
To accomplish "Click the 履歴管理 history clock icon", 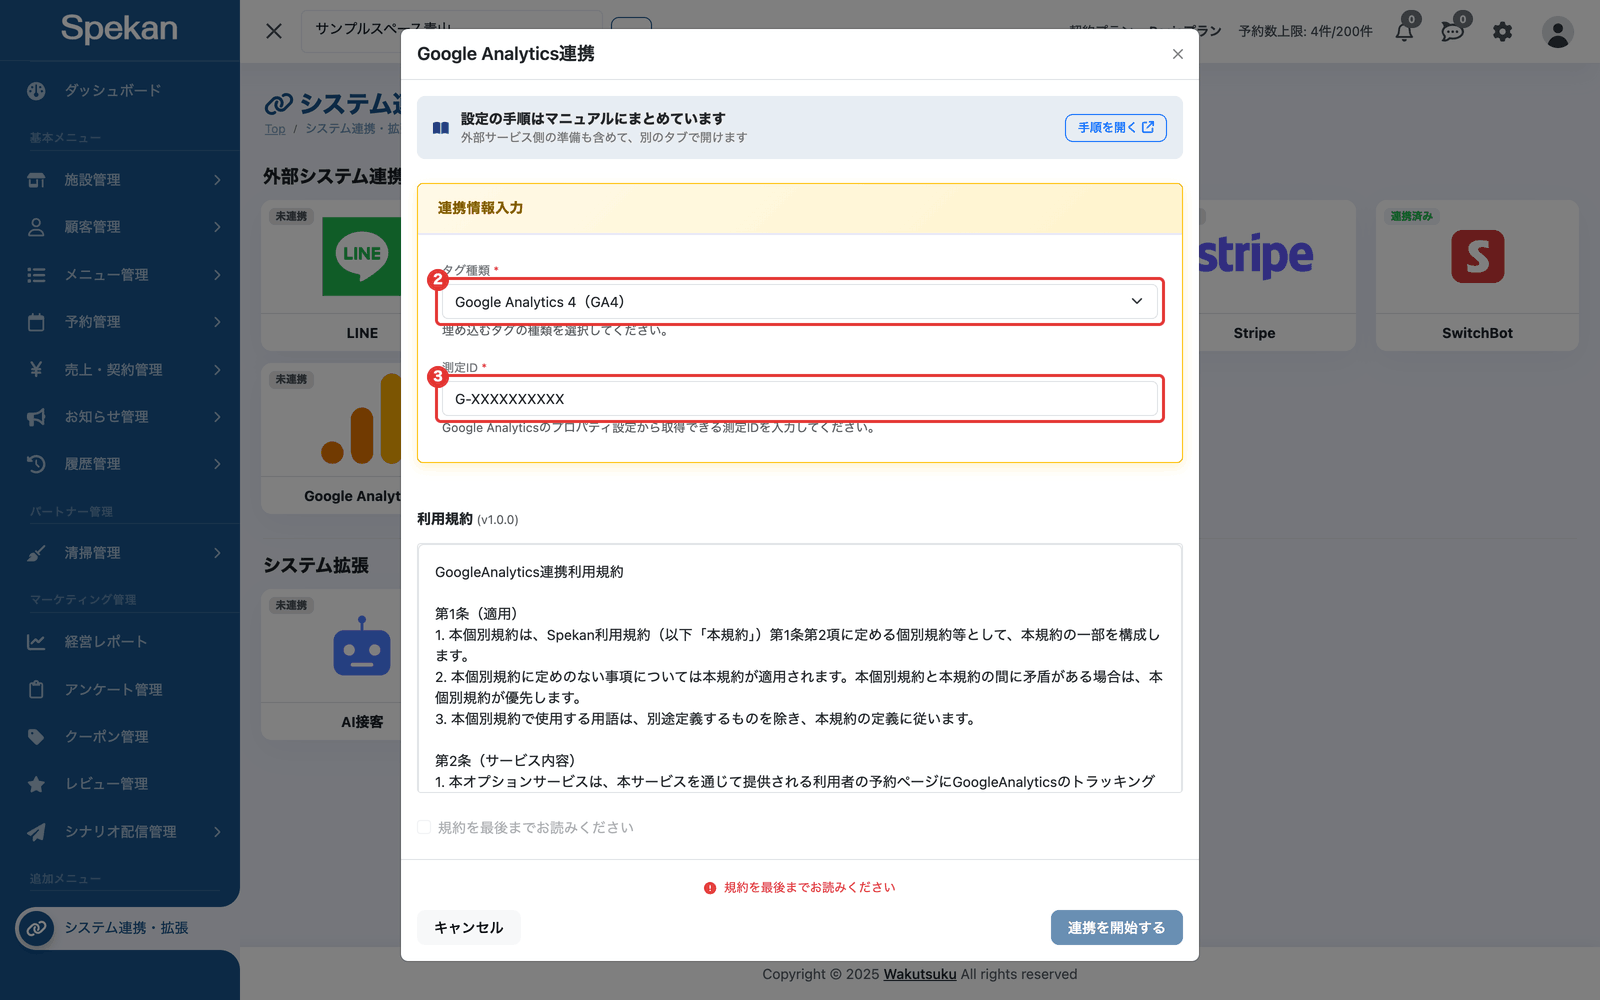I will coord(36,464).
